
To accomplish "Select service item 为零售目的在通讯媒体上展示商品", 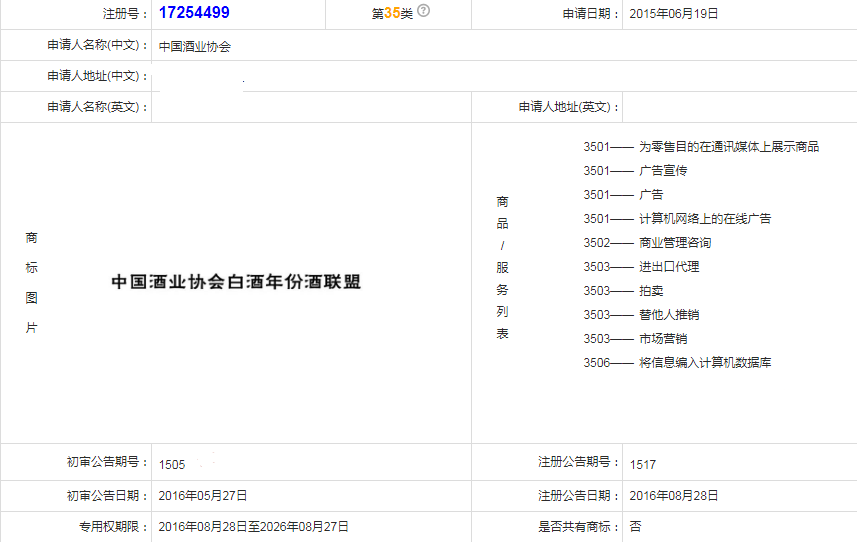I will [x=729, y=146].
